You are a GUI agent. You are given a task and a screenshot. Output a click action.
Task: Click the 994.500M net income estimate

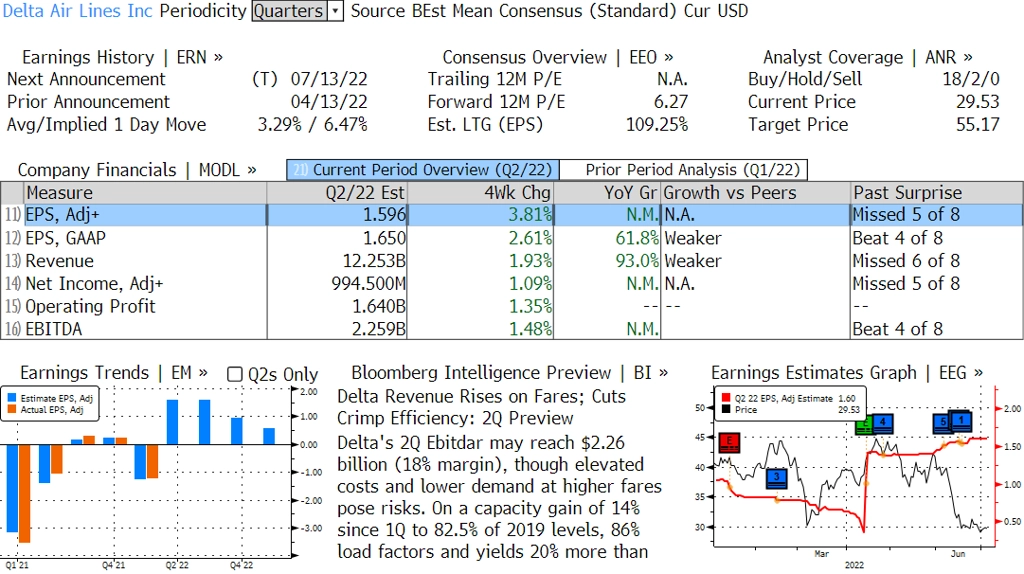coord(369,283)
